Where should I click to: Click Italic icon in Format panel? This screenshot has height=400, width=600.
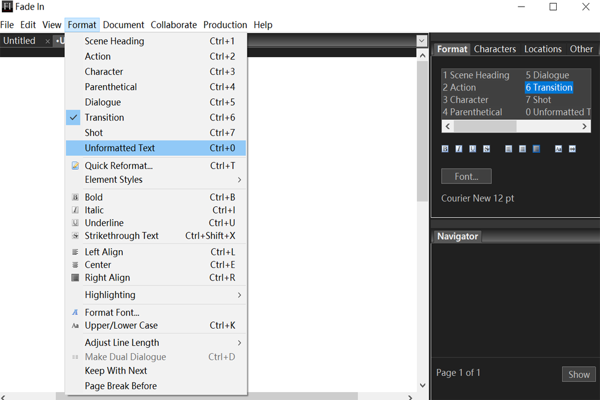459,149
